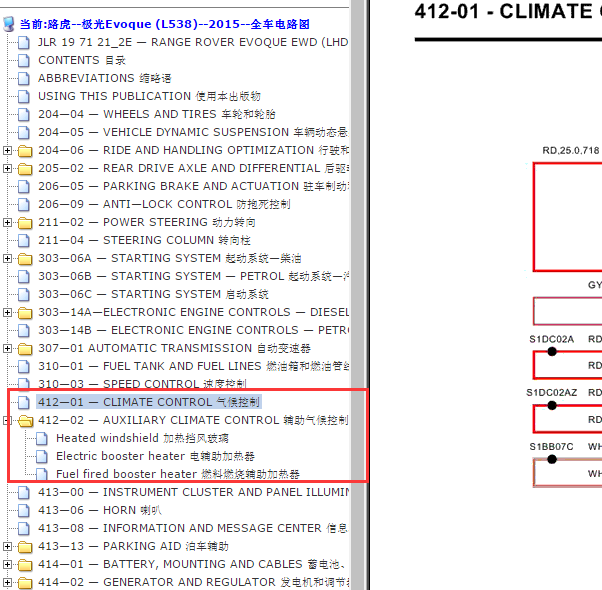
Task: Click the S1DC02AZ splice label in the diagram
Action: pos(551,393)
